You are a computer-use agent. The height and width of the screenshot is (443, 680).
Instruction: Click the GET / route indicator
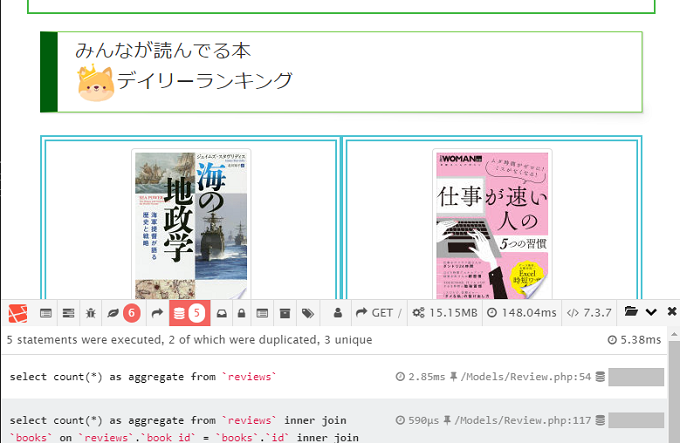point(379,313)
